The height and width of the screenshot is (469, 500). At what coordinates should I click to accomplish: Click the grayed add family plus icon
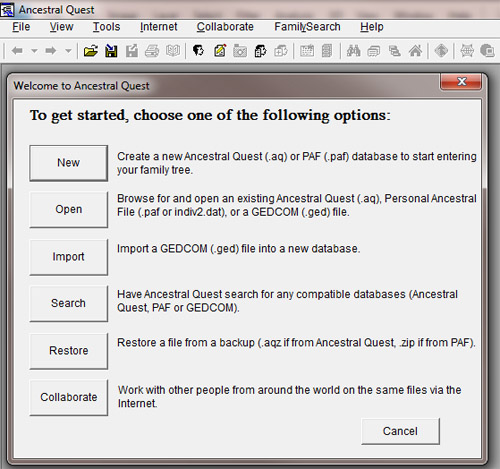tap(281, 51)
